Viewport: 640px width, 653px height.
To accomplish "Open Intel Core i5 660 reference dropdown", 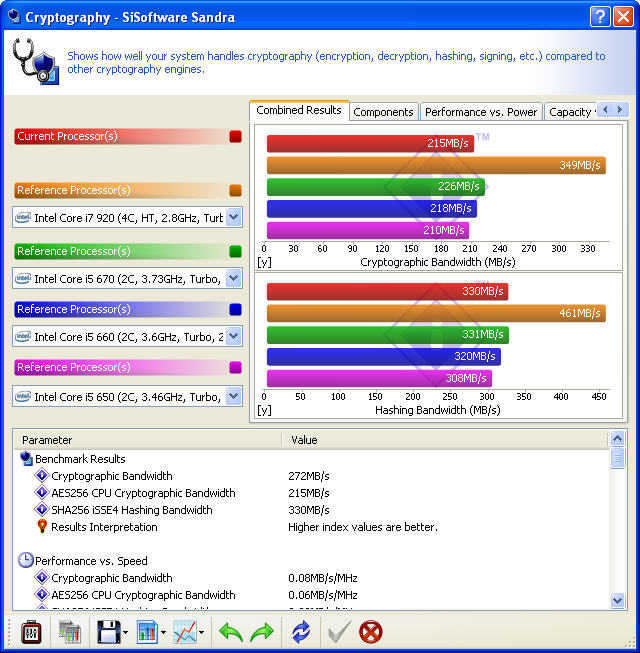I will (234, 336).
